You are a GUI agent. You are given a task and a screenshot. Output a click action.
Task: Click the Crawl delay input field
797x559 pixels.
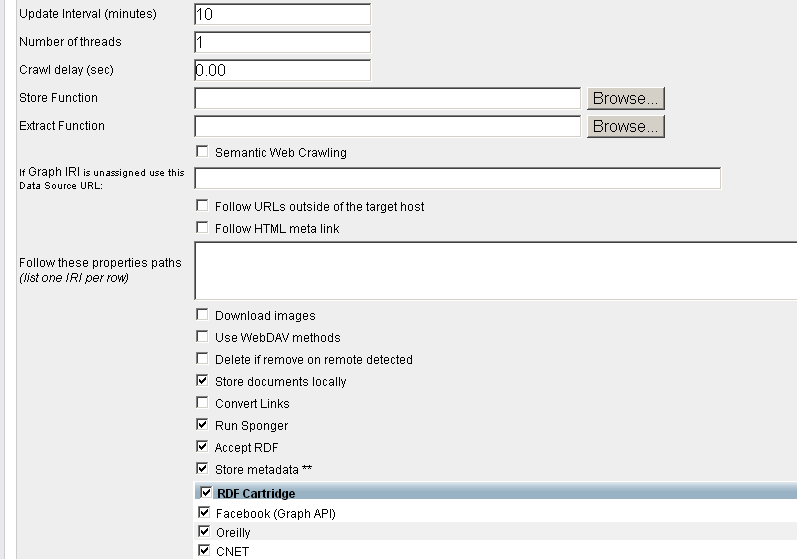[x=282, y=70]
